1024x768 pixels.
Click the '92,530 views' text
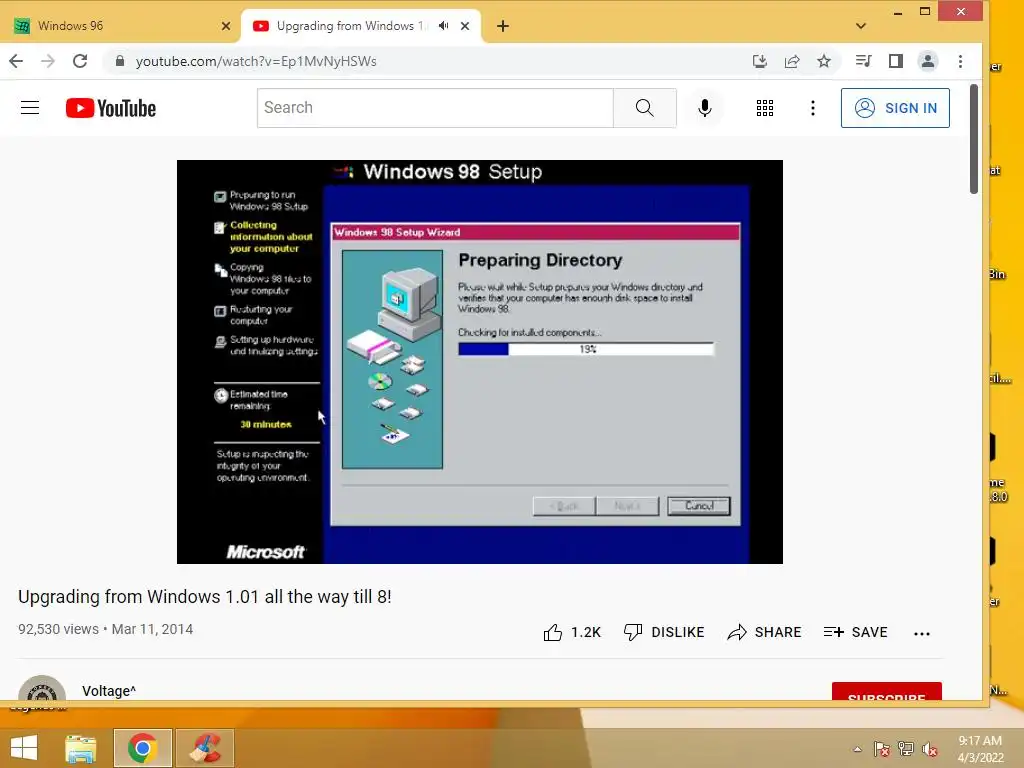pos(58,629)
